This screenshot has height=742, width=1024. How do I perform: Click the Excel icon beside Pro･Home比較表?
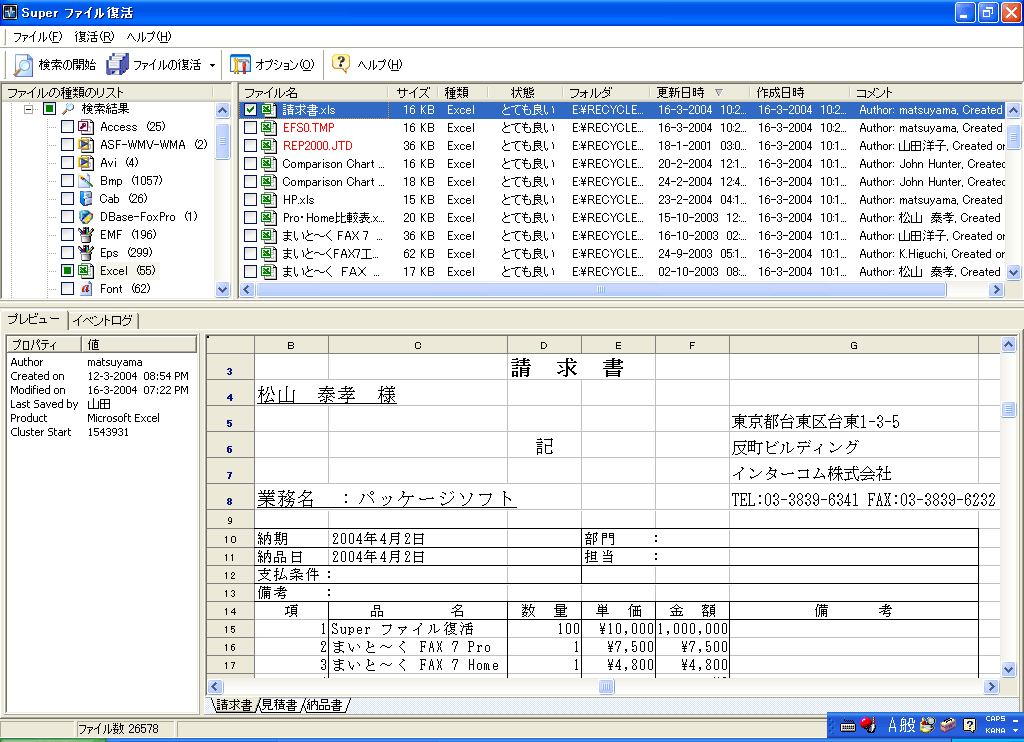pyautogui.click(x=268, y=218)
